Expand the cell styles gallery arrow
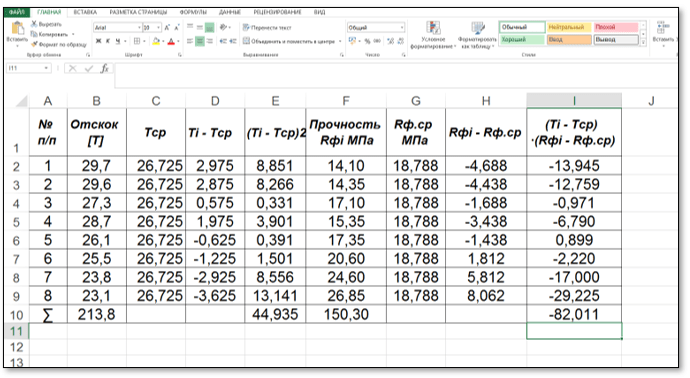The image size is (690, 378). [x=643, y=43]
